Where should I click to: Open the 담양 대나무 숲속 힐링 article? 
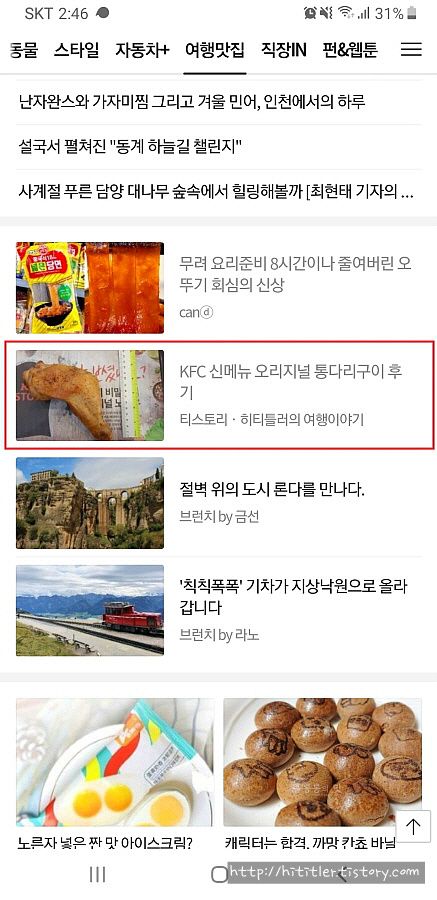[x=216, y=192]
